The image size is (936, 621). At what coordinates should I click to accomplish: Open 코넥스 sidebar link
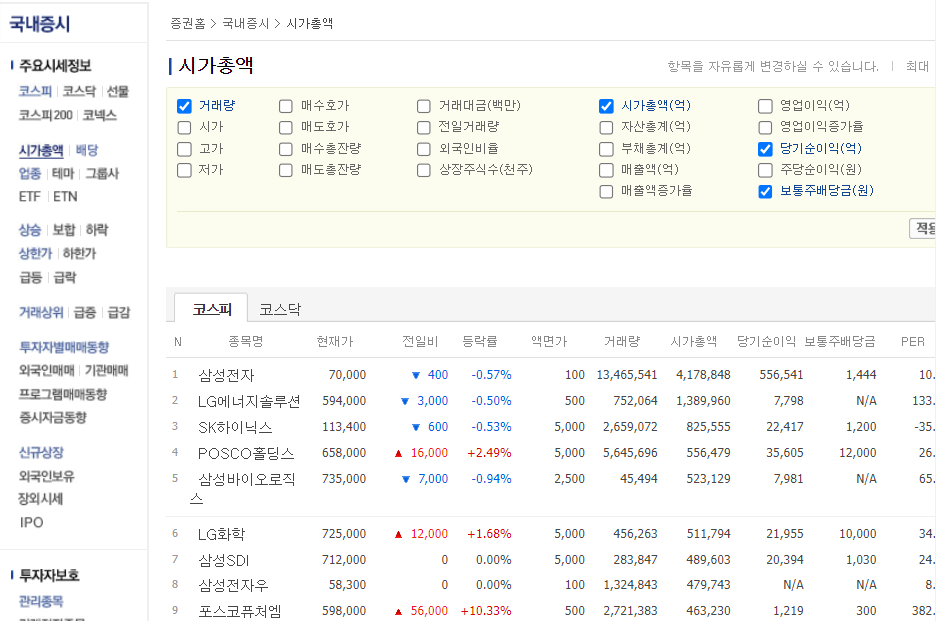[100, 115]
